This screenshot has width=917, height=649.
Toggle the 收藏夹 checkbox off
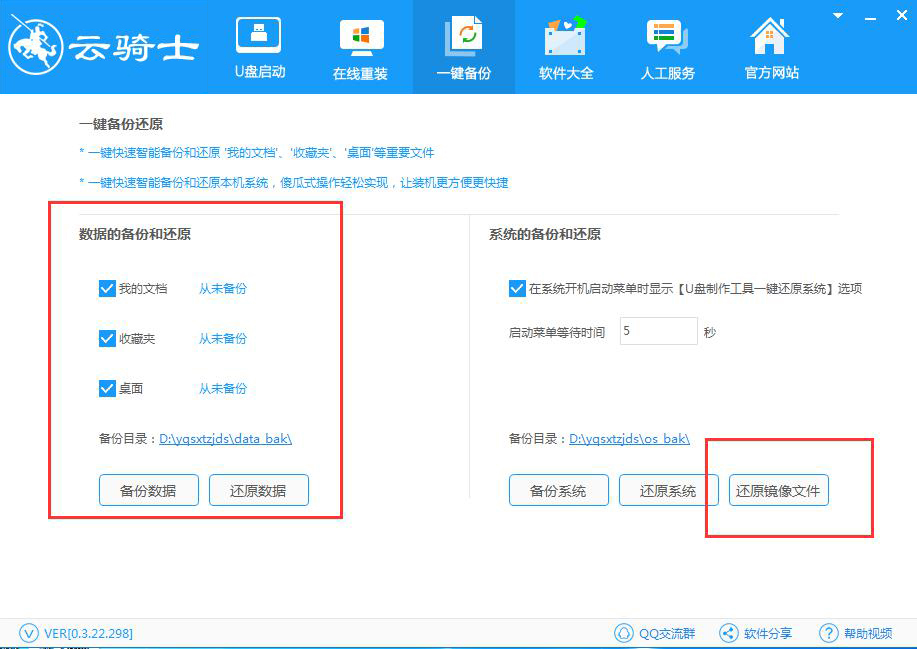tap(107, 338)
